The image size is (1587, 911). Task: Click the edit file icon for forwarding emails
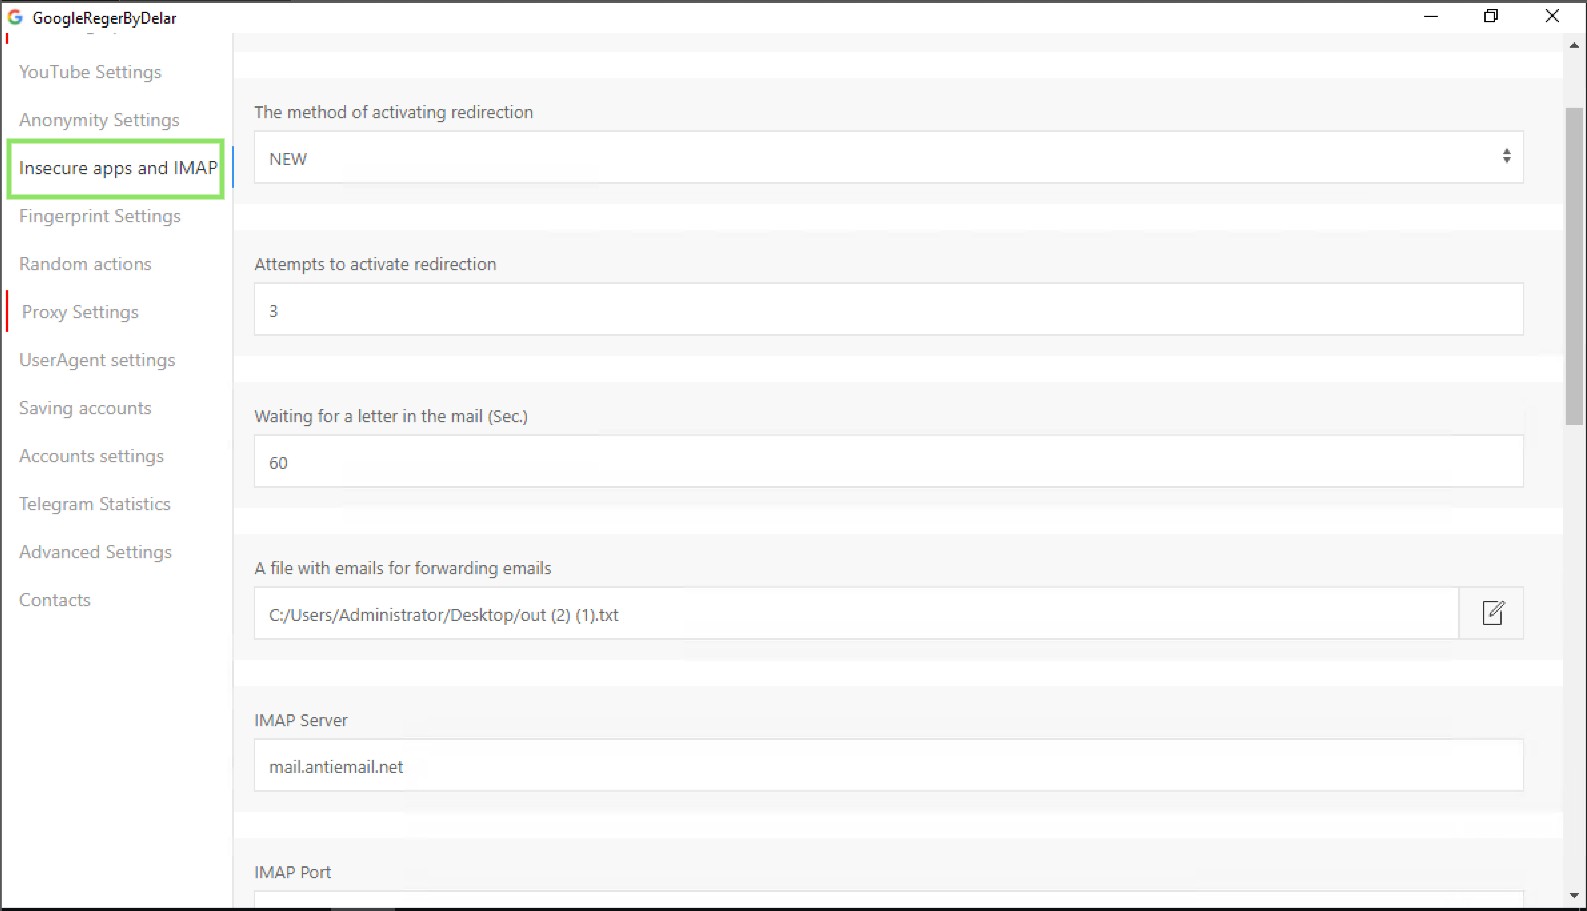point(1492,613)
